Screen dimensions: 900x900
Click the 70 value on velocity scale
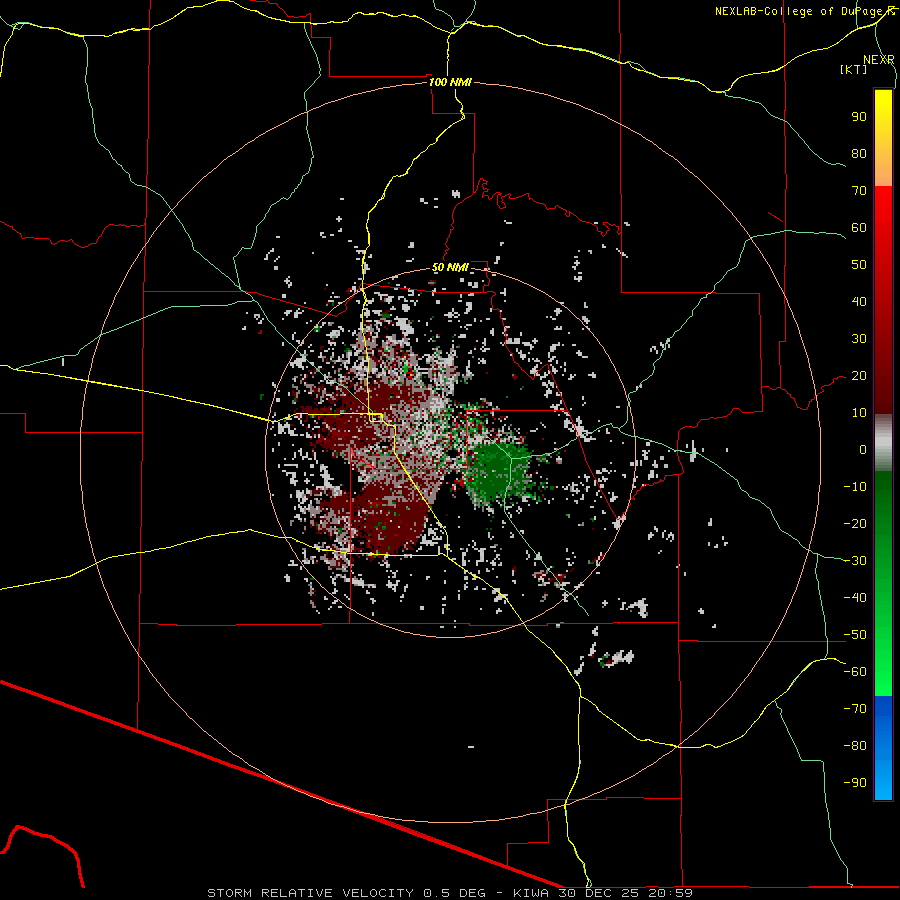[x=859, y=191]
